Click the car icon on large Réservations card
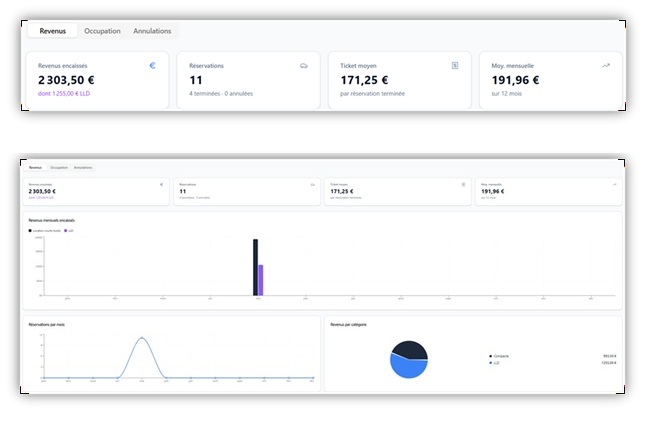 [x=304, y=66]
